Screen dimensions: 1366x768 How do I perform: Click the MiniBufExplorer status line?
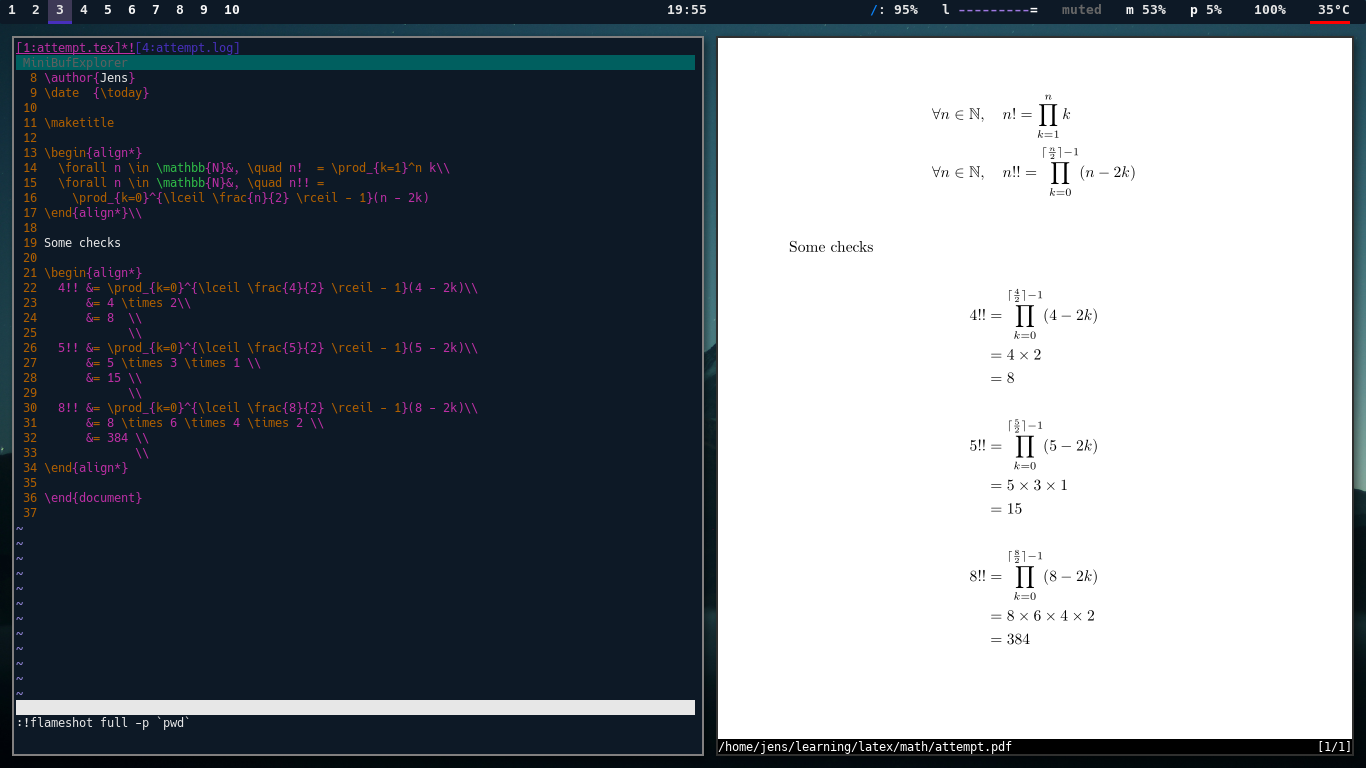pos(355,62)
